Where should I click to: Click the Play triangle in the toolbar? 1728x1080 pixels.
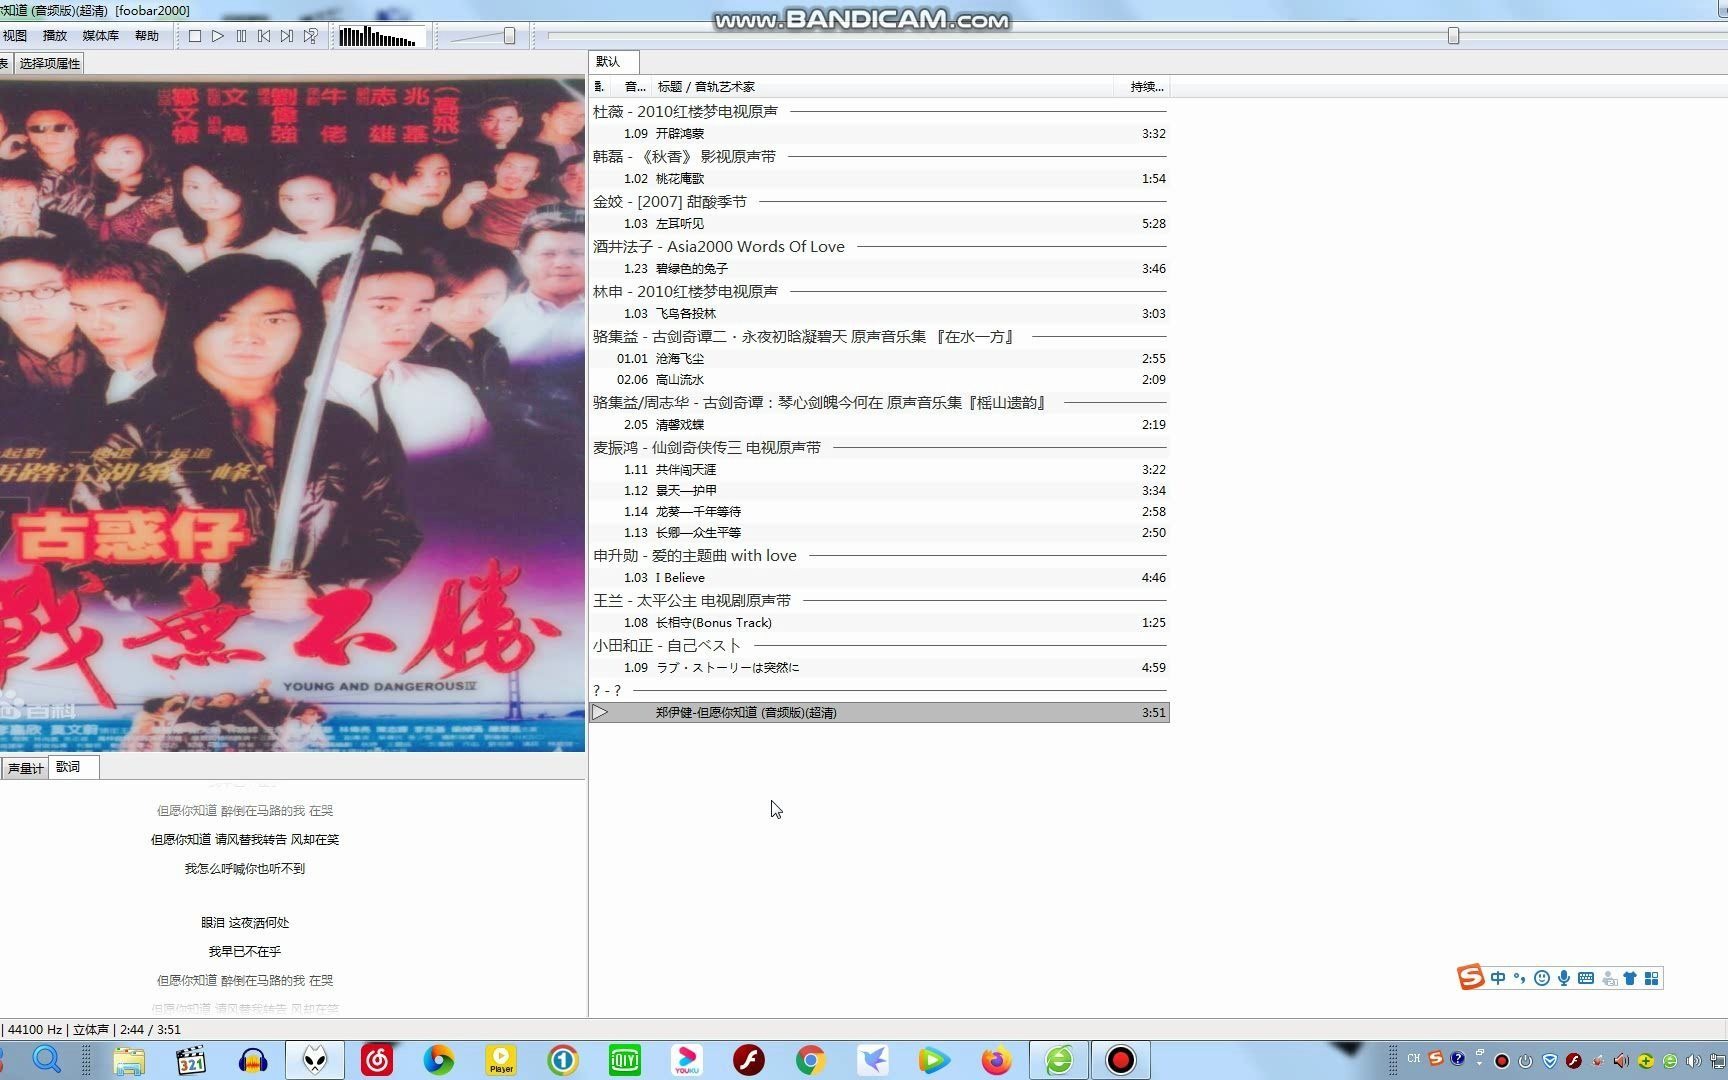(x=218, y=36)
